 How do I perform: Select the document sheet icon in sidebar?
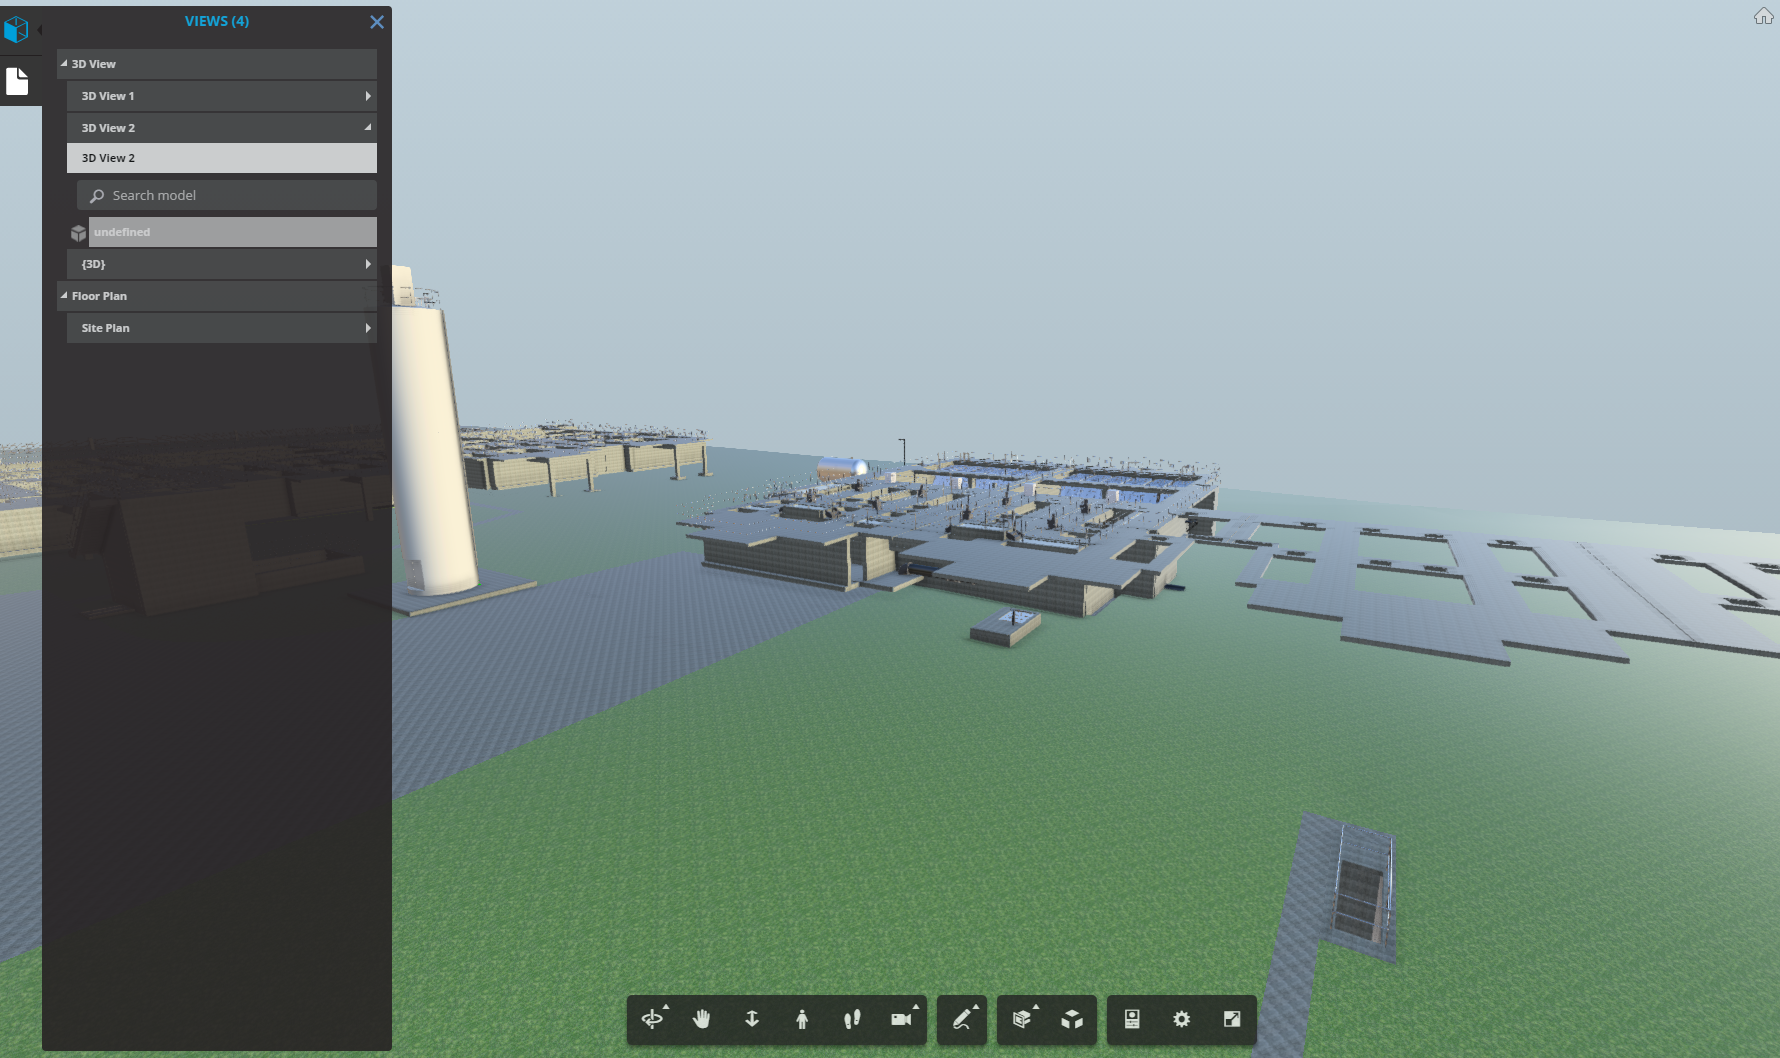pos(17,81)
